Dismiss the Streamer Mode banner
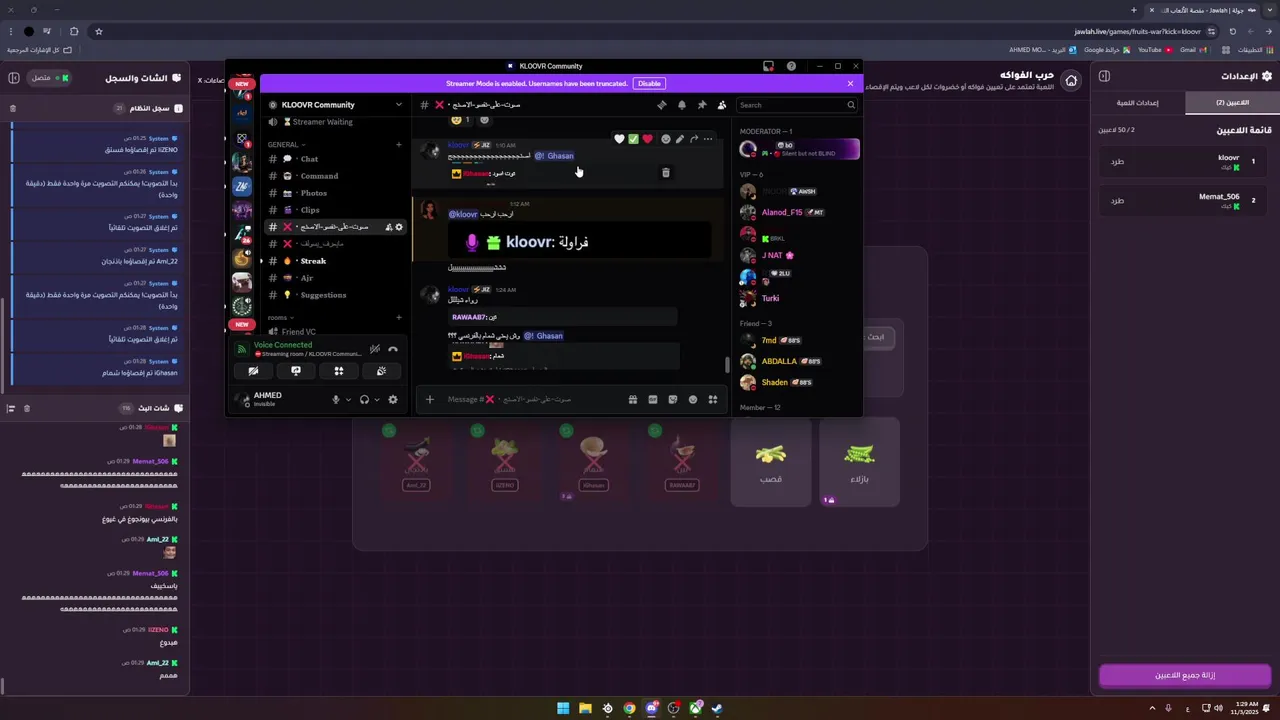Screen dimensions: 1280x720 click(x=850, y=84)
